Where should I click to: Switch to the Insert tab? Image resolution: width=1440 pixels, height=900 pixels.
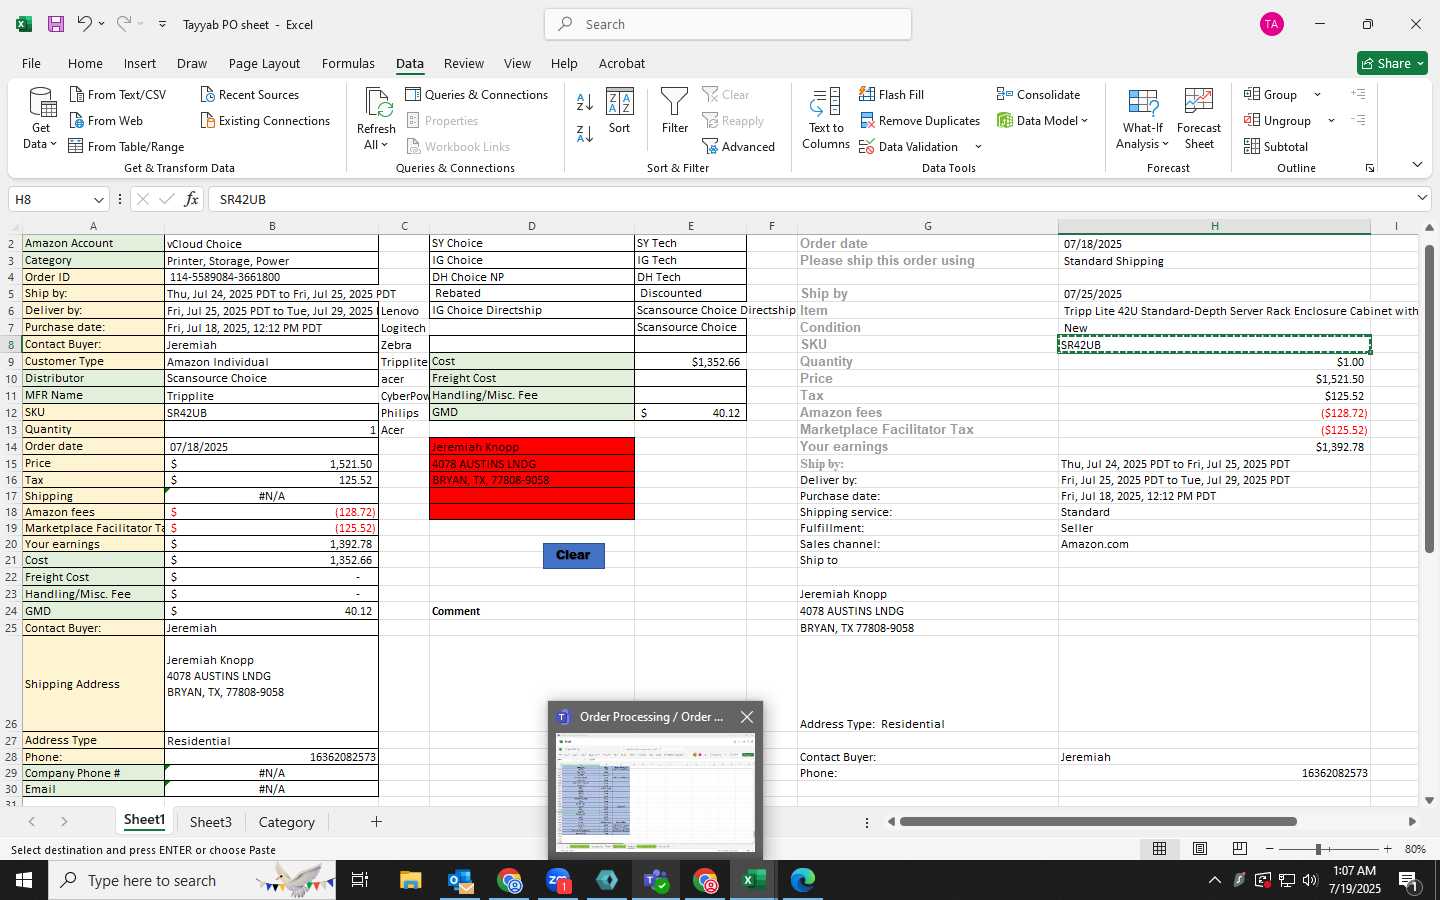tap(140, 63)
